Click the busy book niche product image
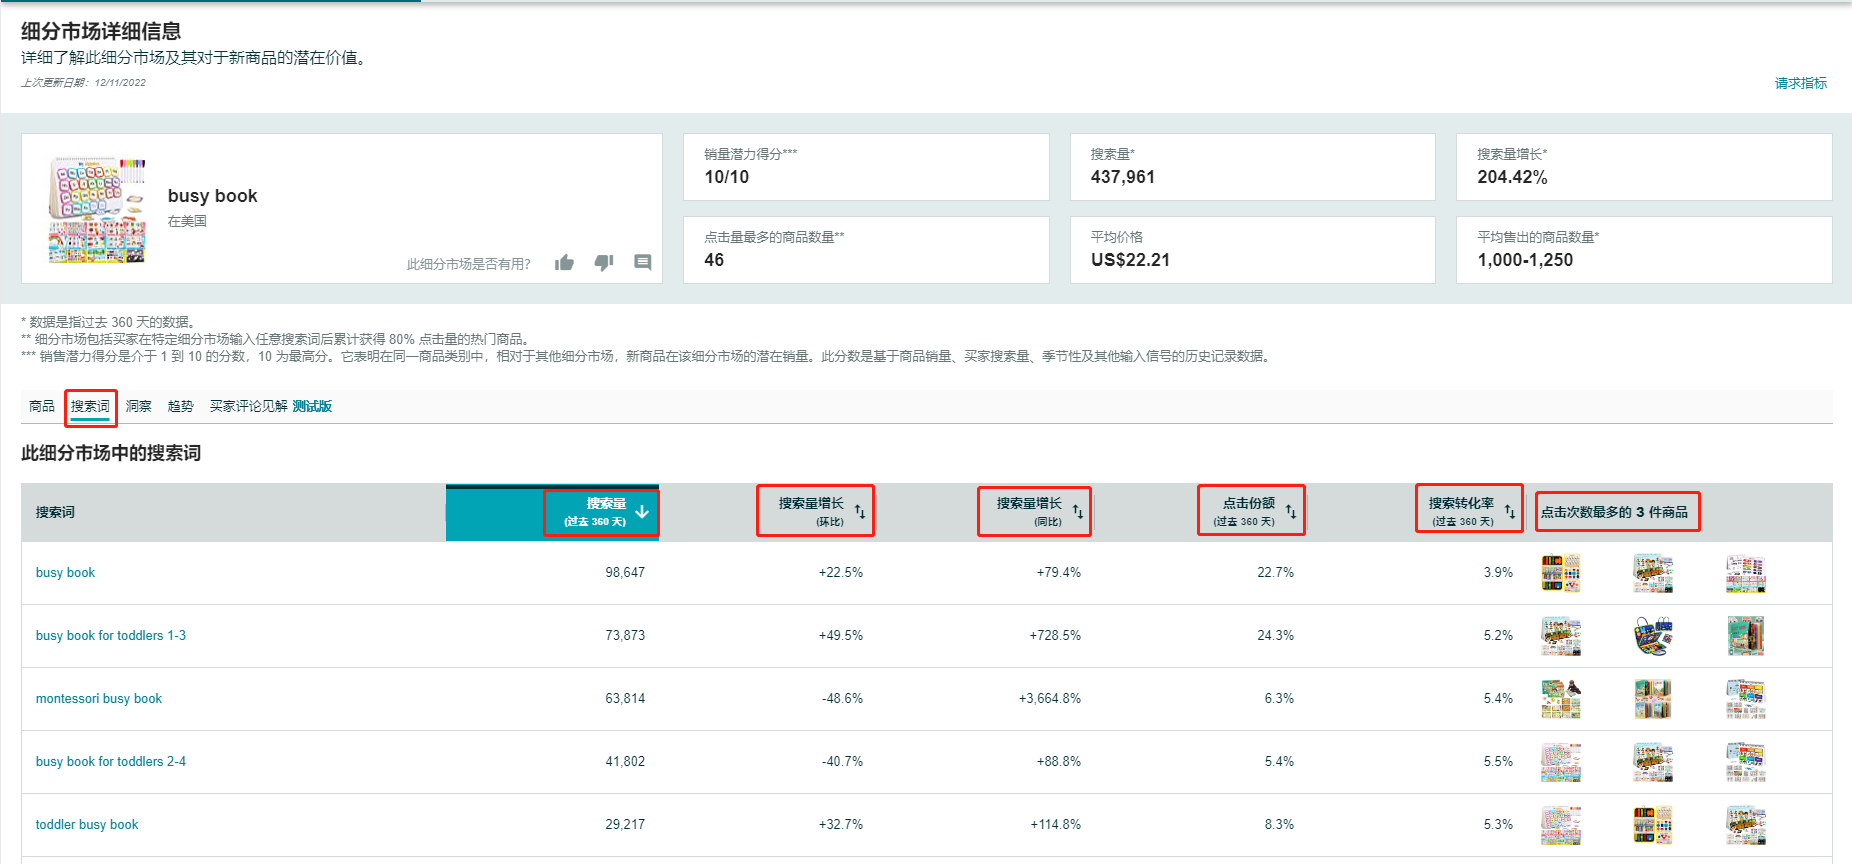The image size is (1852, 864). pos(97,209)
